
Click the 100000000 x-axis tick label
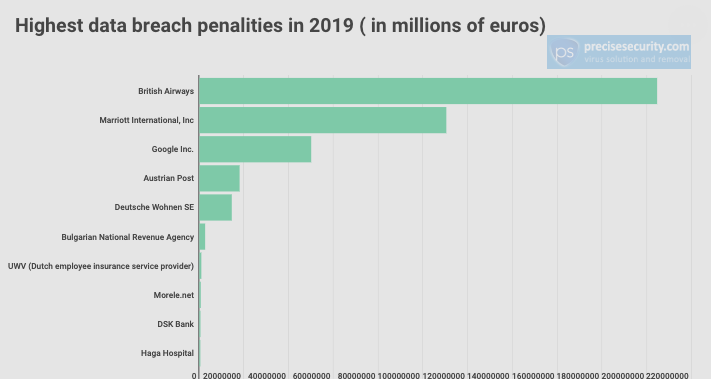click(x=399, y=376)
